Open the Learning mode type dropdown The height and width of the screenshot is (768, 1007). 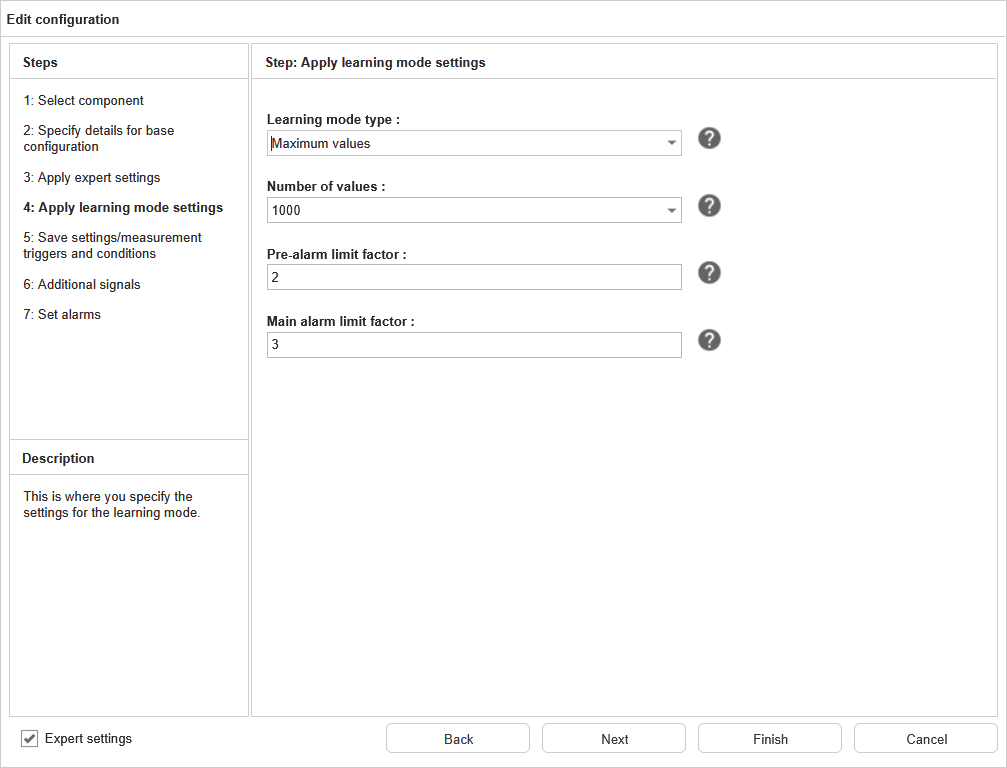[671, 143]
